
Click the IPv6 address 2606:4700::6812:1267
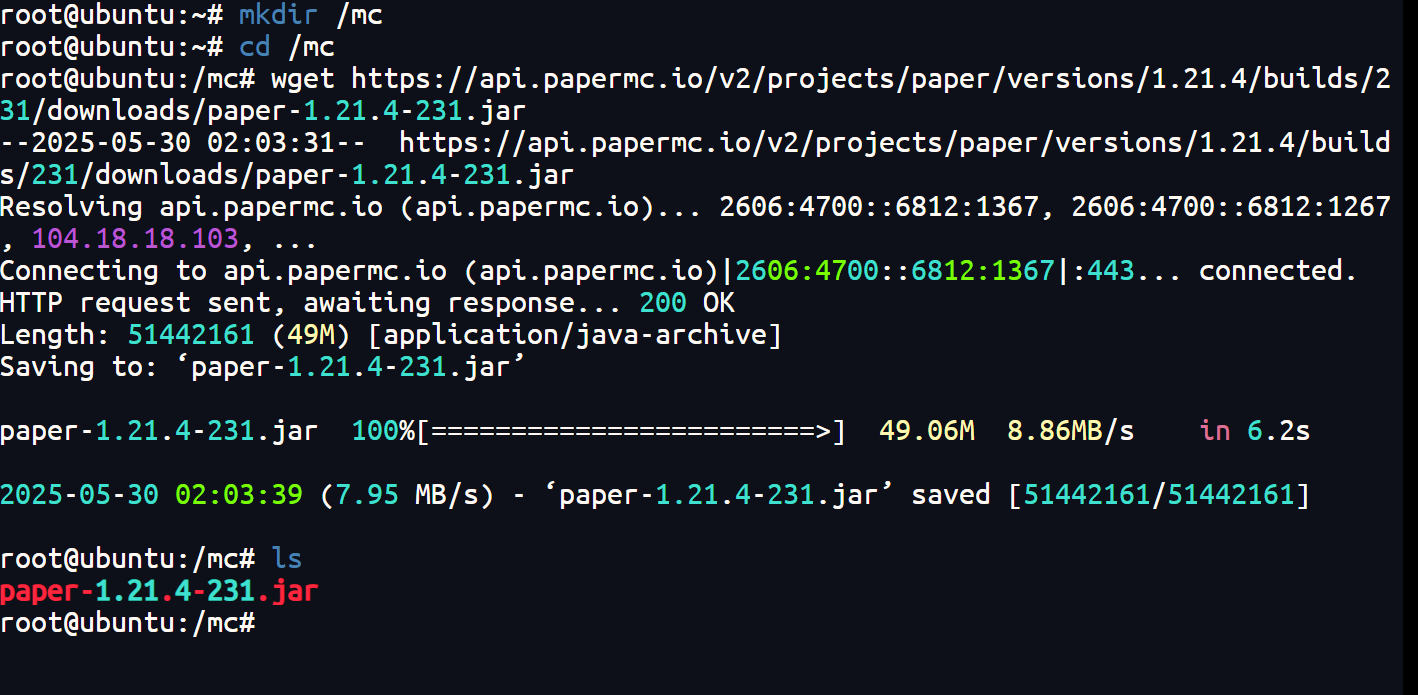[1231, 207]
